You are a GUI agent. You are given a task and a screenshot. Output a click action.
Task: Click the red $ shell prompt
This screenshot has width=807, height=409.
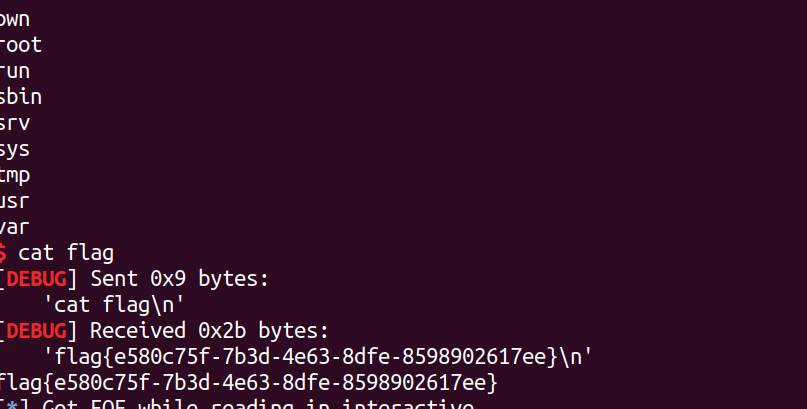click(x=4, y=253)
